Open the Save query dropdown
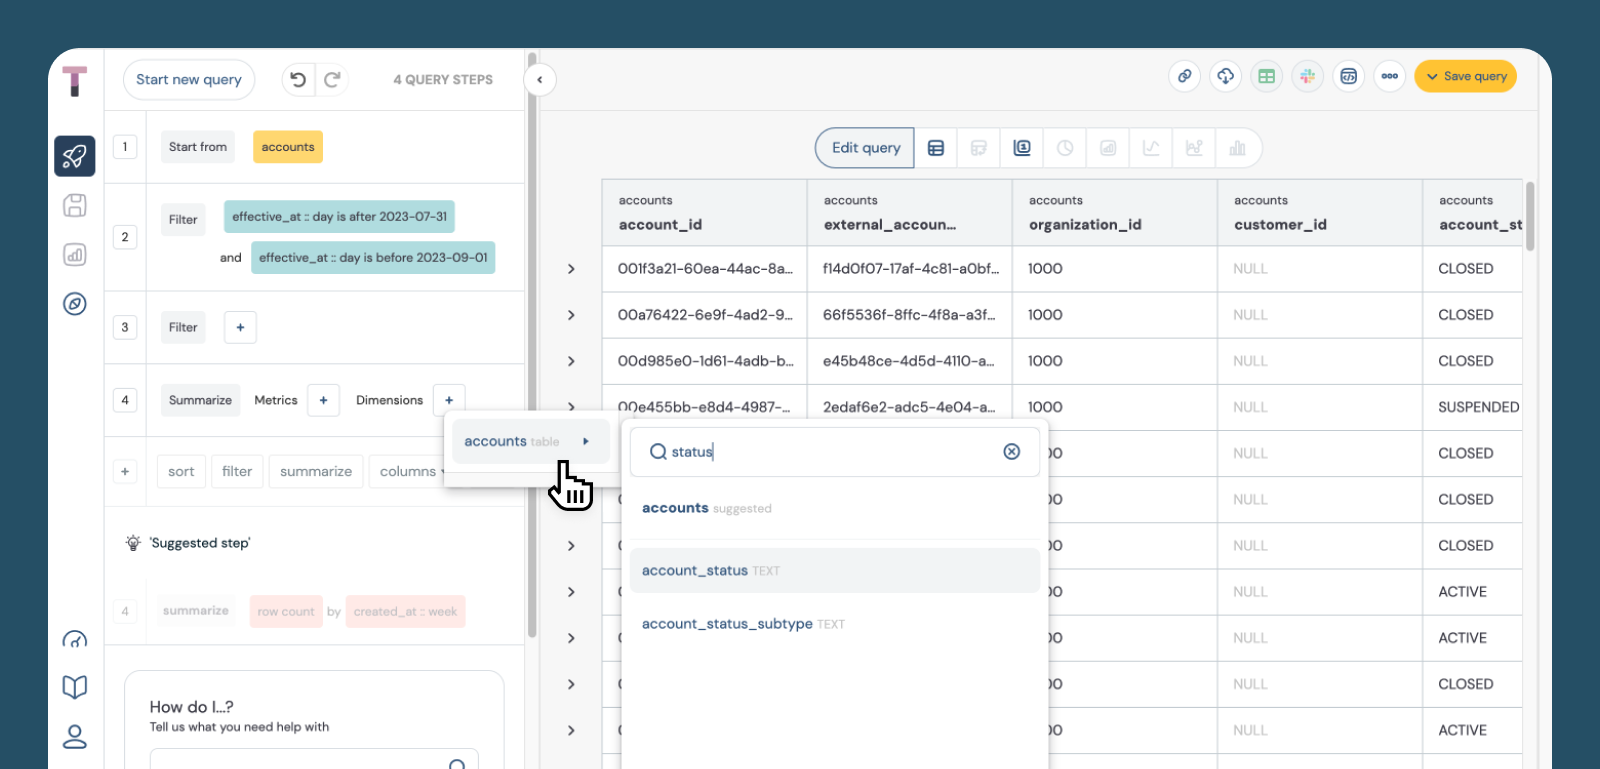This screenshot has height=769, width=1600. tap(1466, 76)
